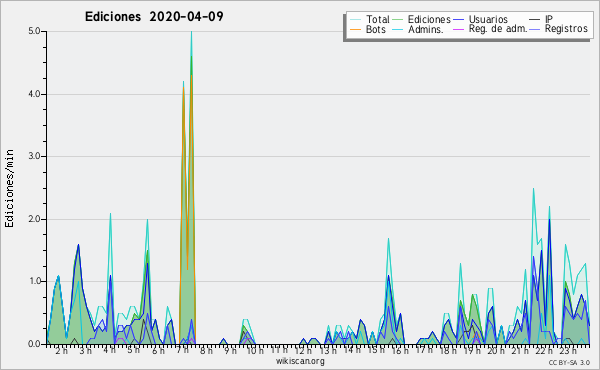Viewport: 600px width, 370px height.
Task: Click the 'Ediciones' legend label
Action: (x=429, y=19)
